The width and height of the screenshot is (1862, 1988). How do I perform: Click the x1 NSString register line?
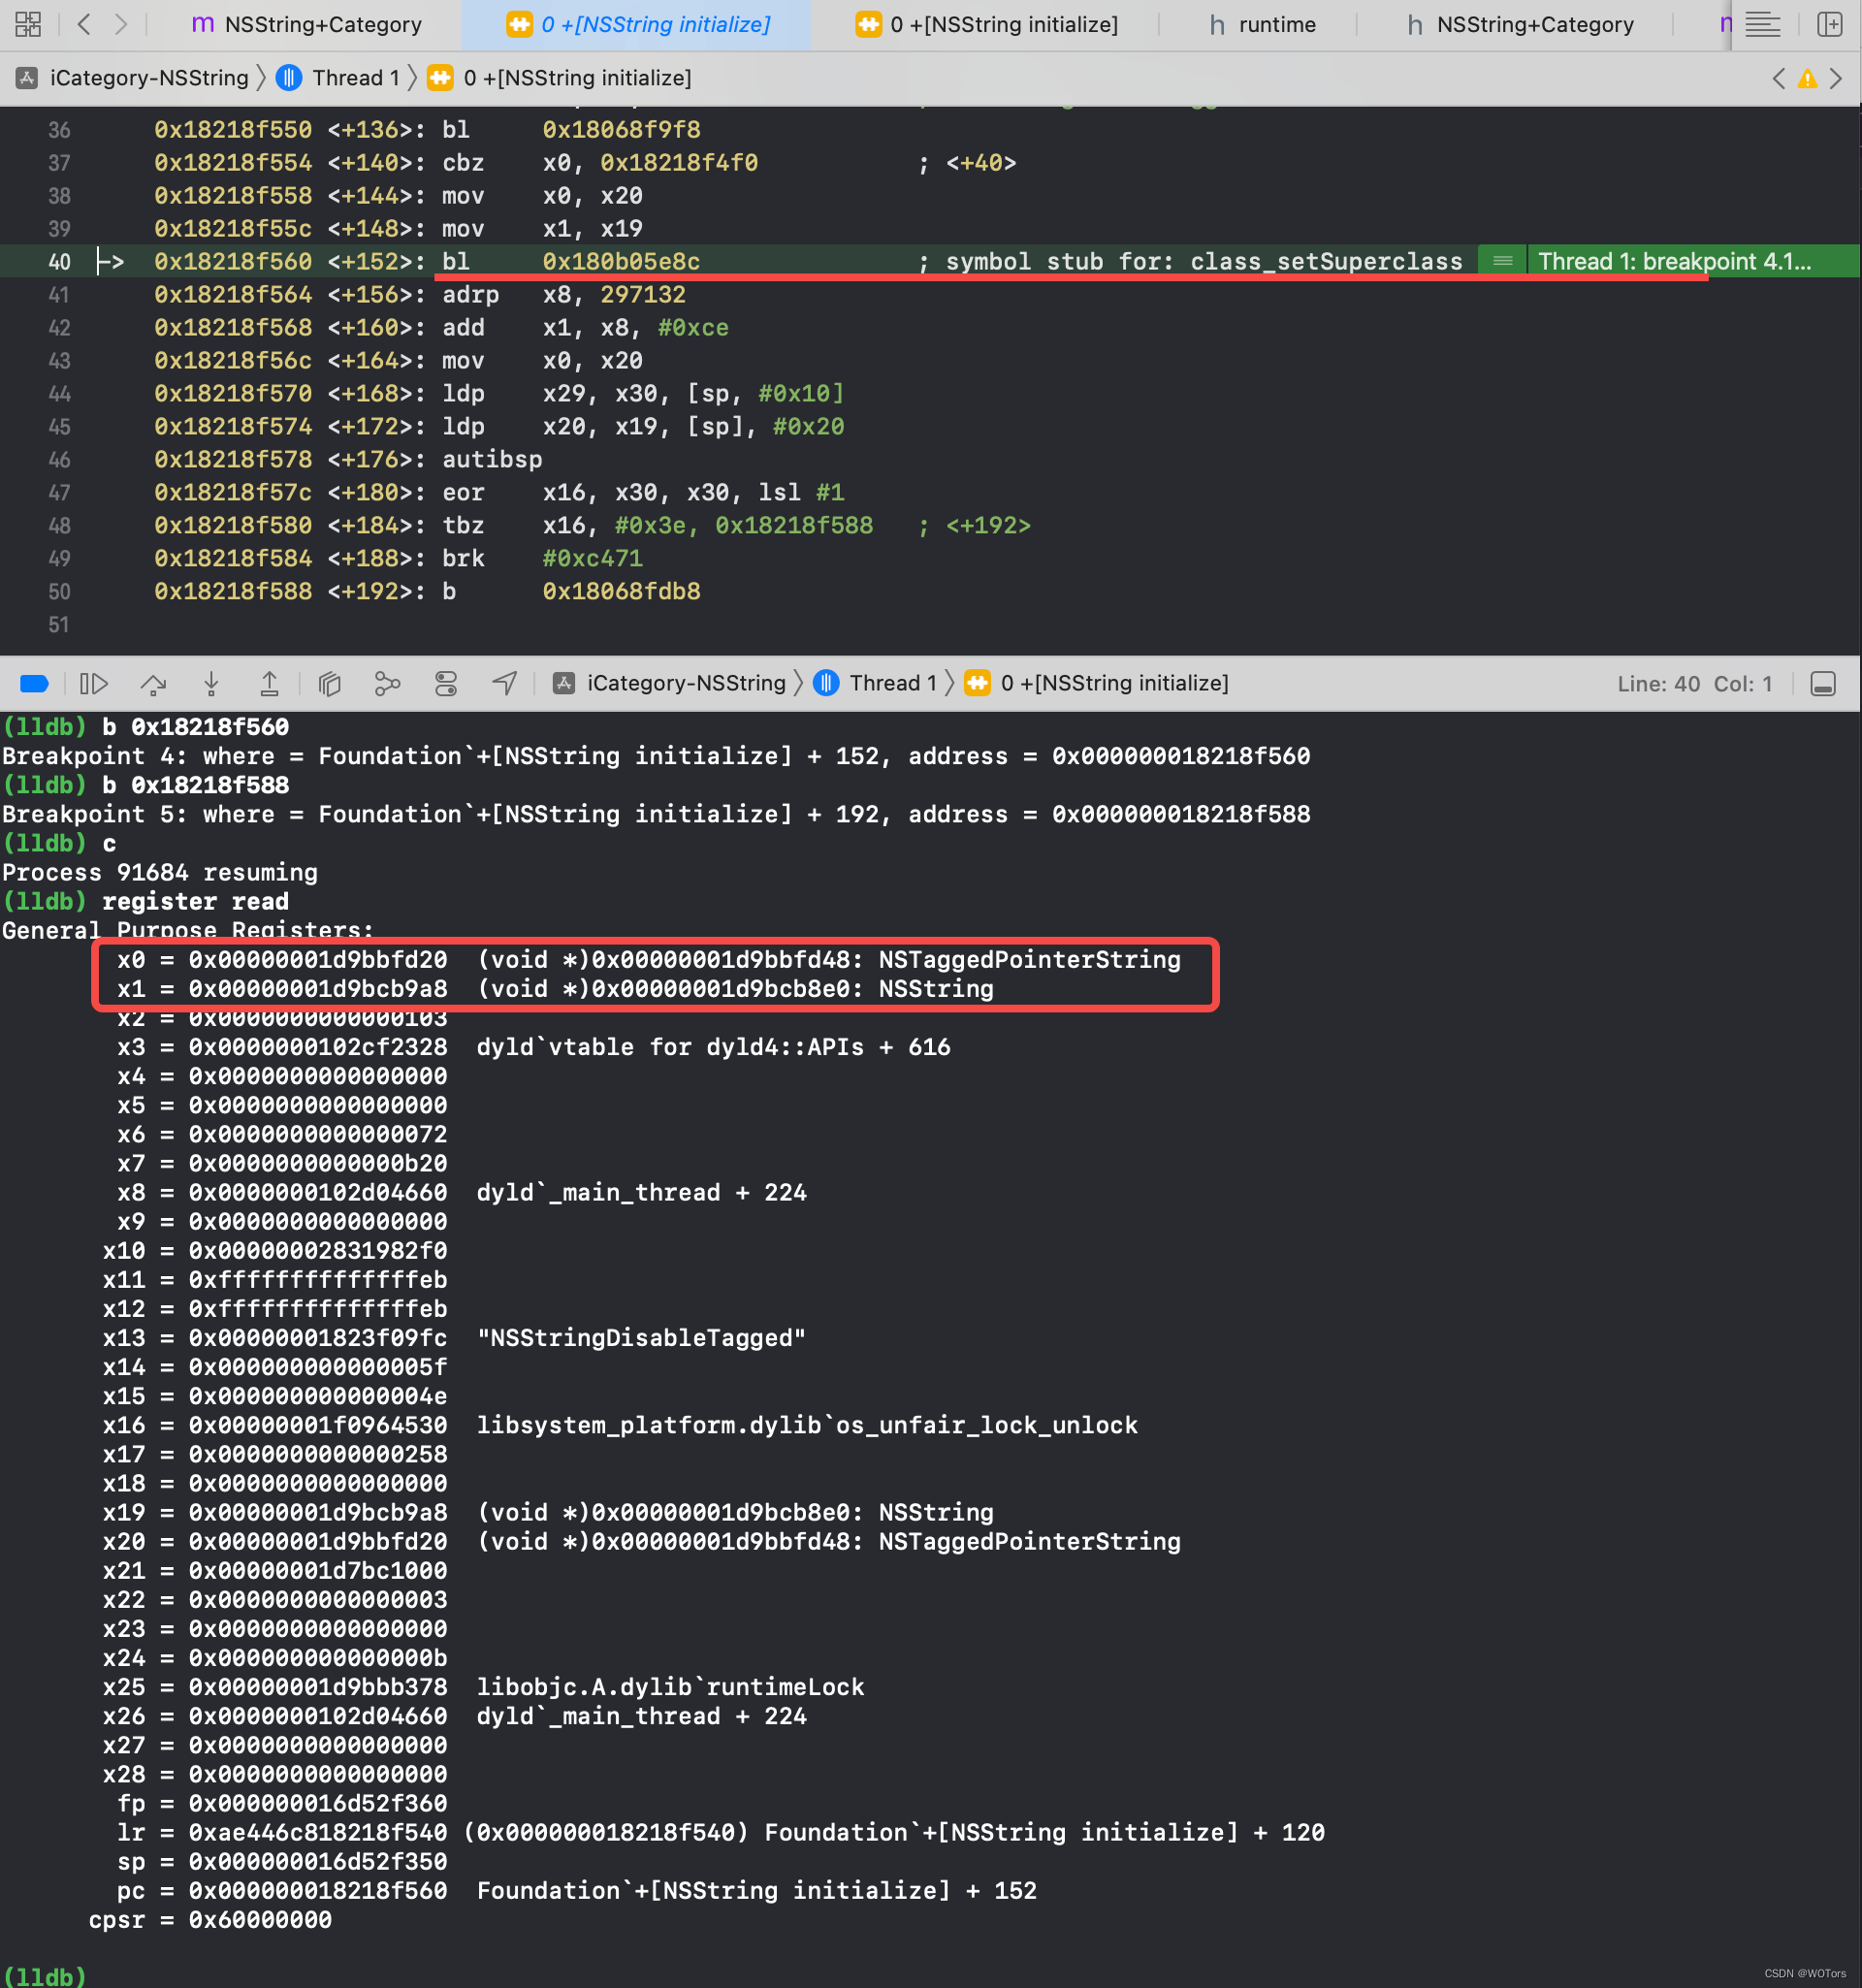point(555,989)
